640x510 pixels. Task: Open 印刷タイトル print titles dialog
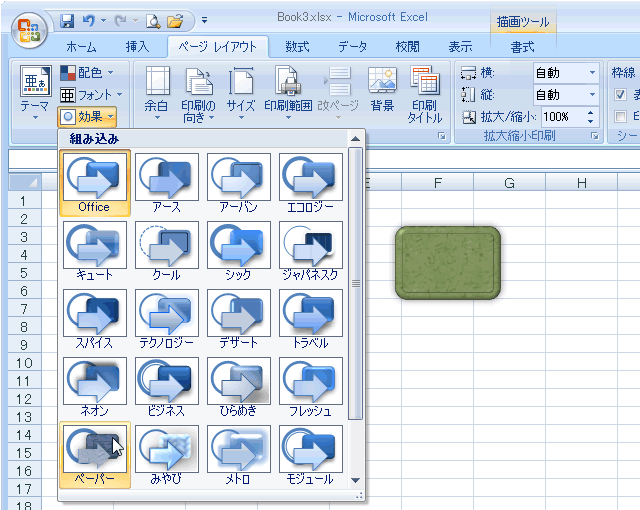424,94
